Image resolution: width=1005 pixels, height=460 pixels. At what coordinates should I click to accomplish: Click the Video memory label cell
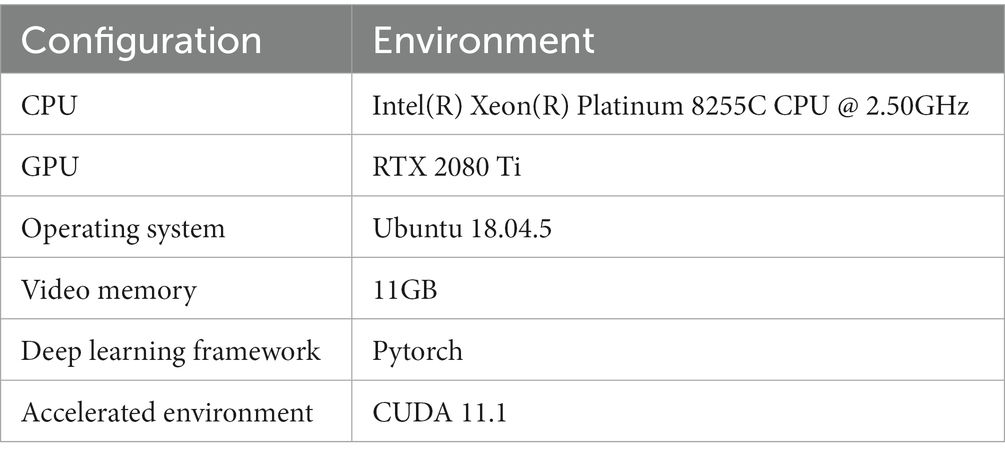(x=108, y=290)
